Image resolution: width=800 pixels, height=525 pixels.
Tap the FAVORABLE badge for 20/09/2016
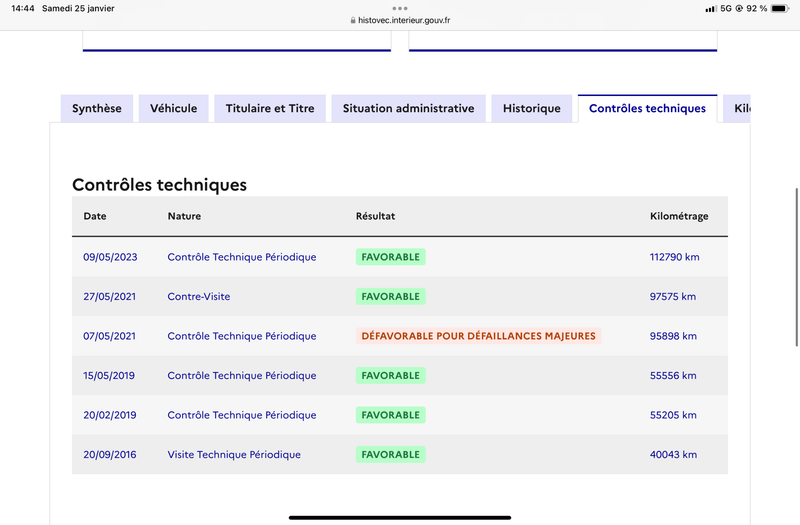pos(391,455)
